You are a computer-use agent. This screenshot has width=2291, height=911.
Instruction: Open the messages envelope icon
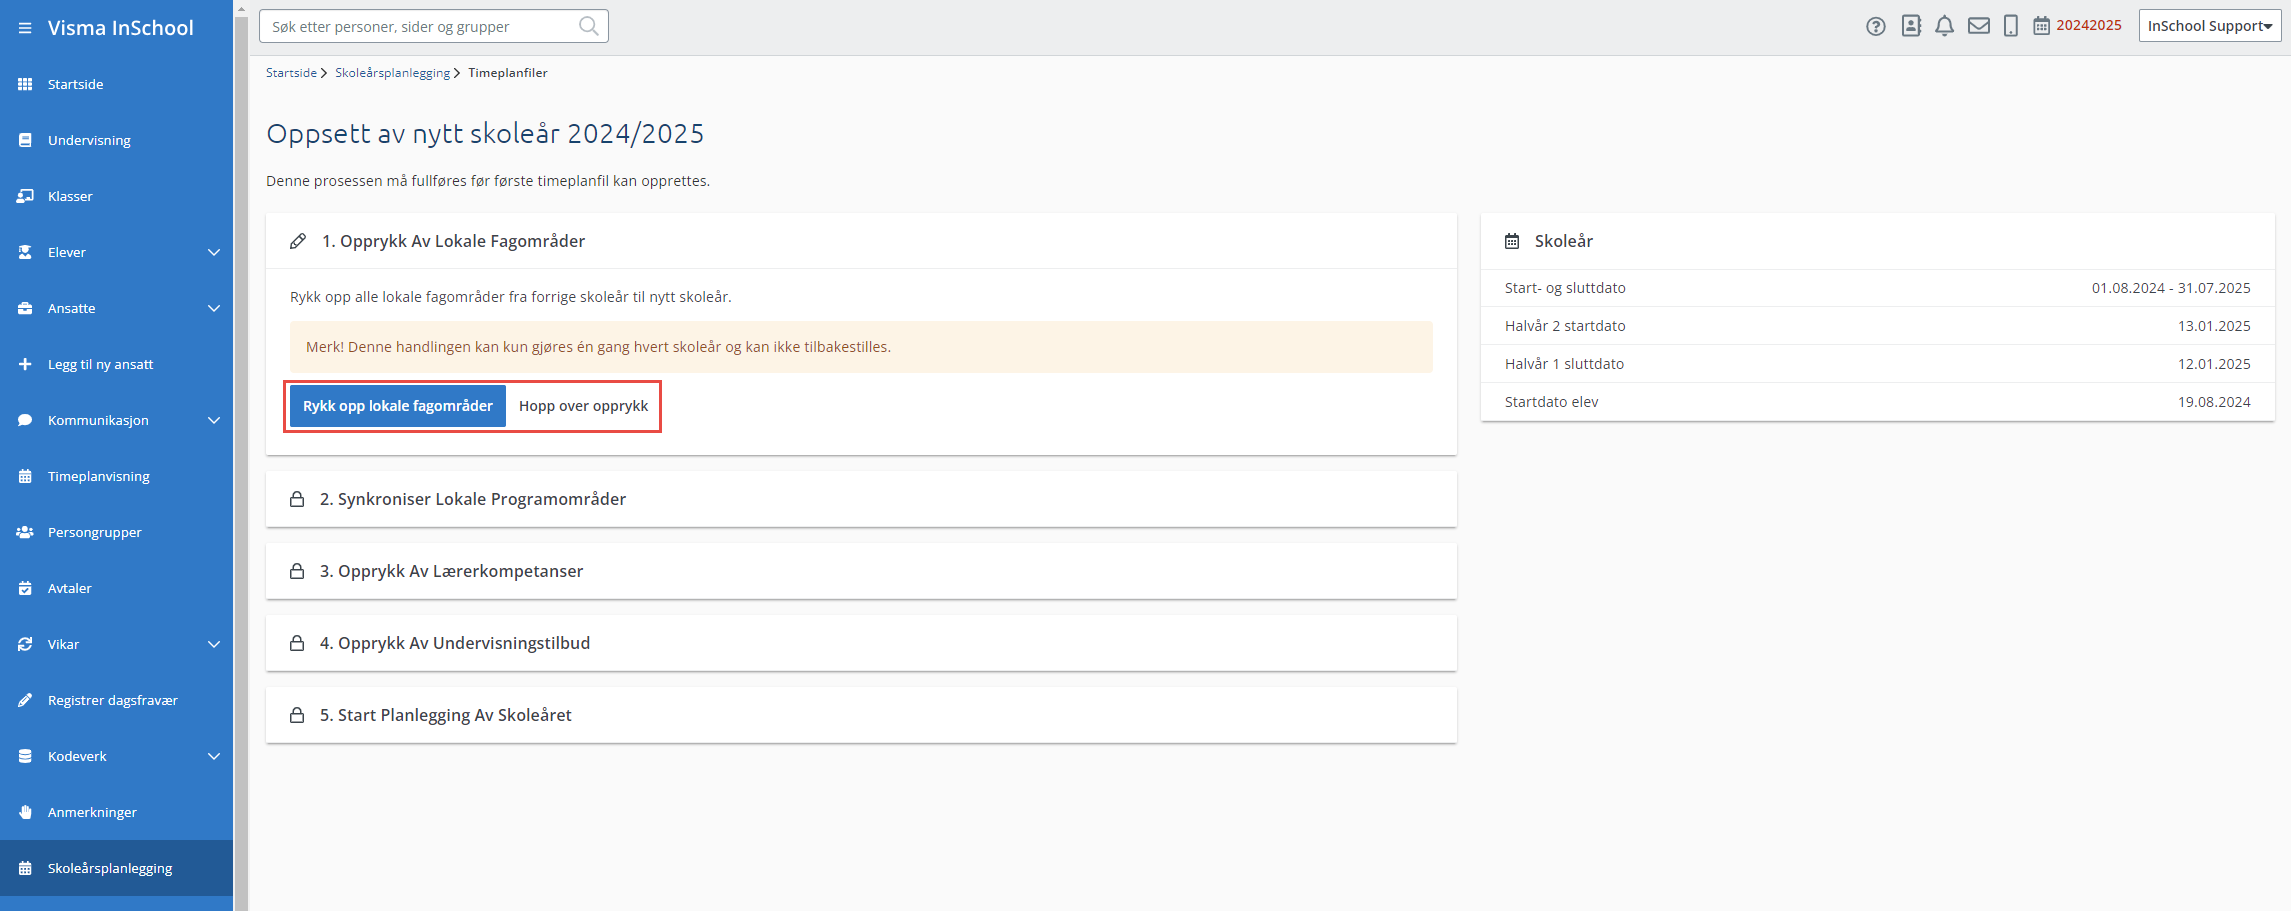tap(1979, 26)
